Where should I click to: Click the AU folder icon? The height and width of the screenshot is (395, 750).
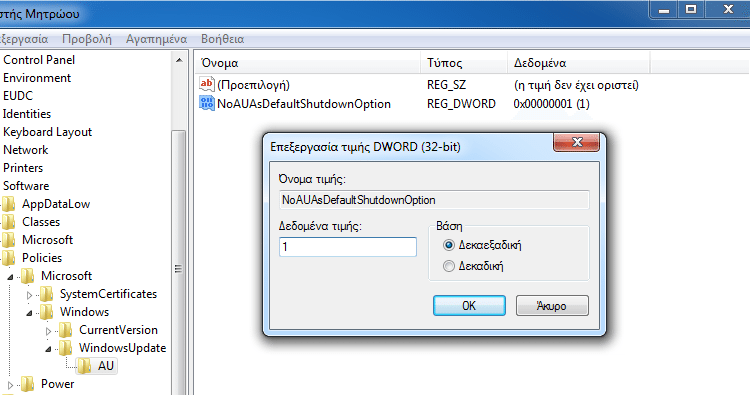85,366
